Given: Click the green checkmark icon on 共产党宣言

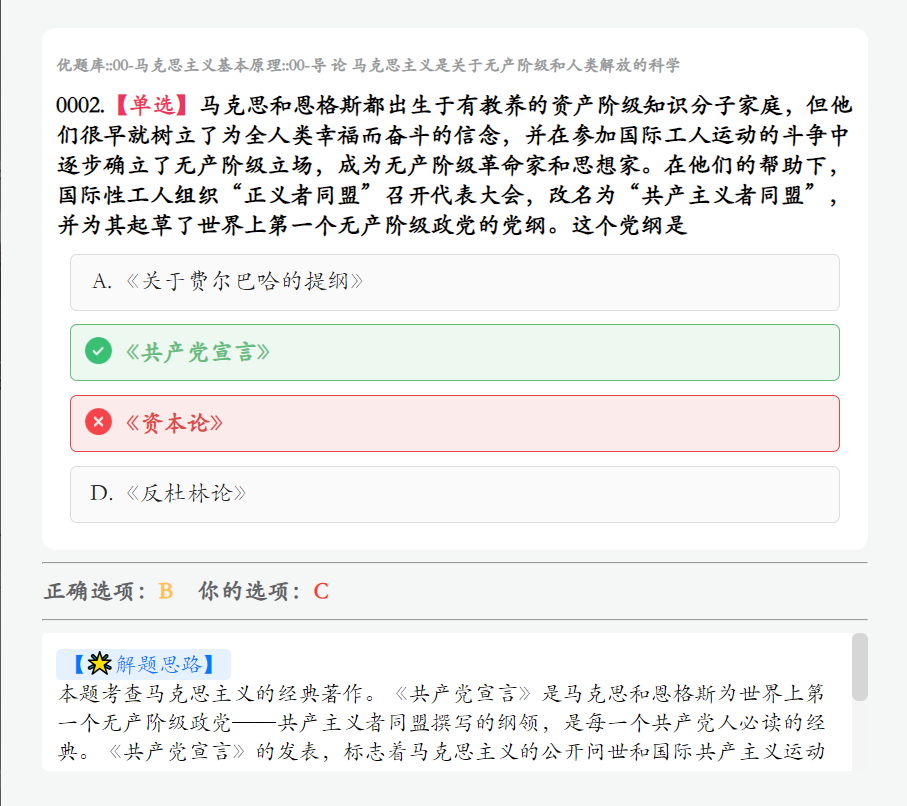Looking at the screenshot, I should coord(98,351).
